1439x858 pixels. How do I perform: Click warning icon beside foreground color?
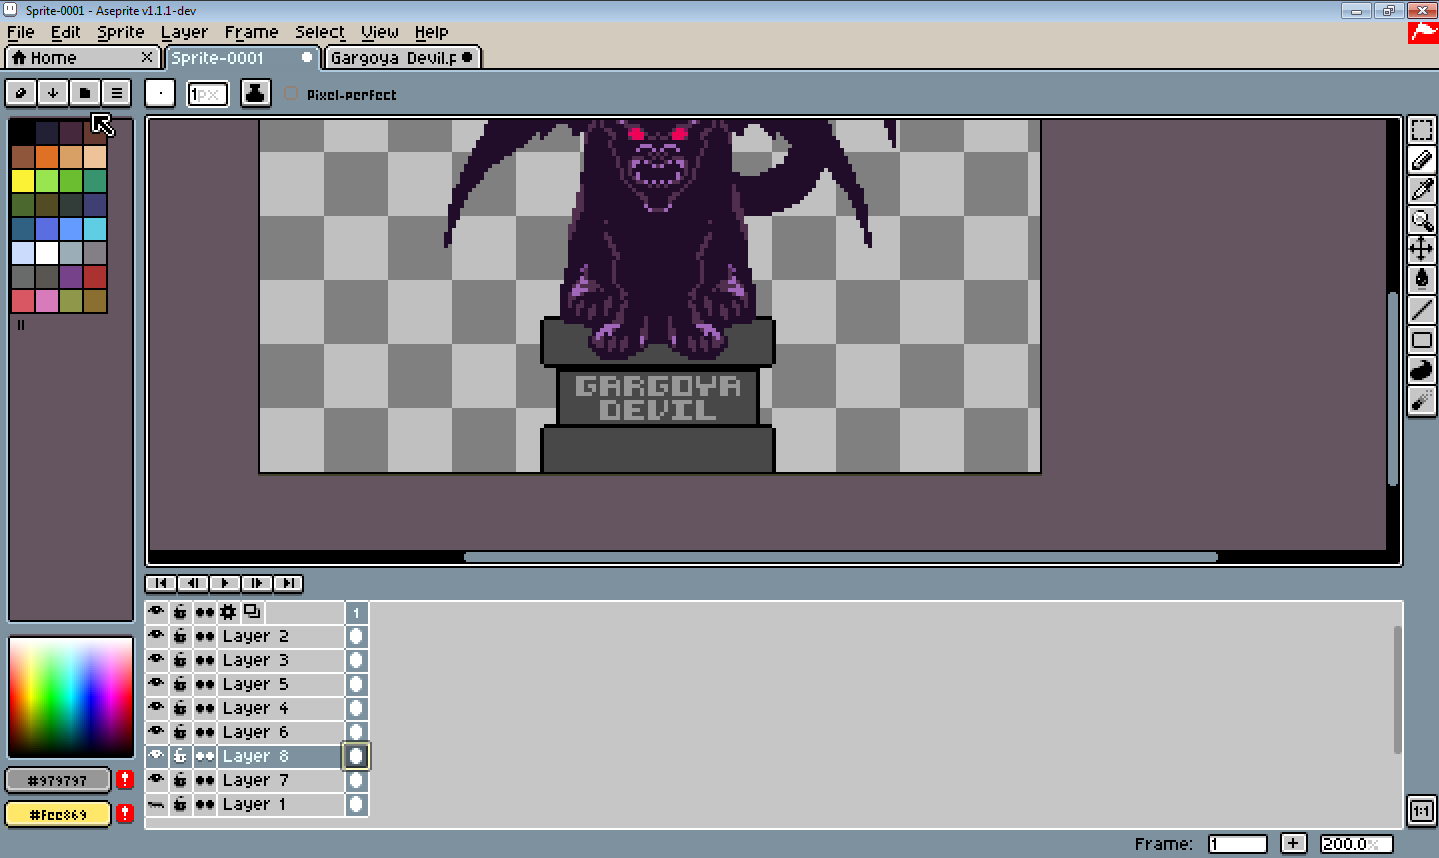[124, 780]
